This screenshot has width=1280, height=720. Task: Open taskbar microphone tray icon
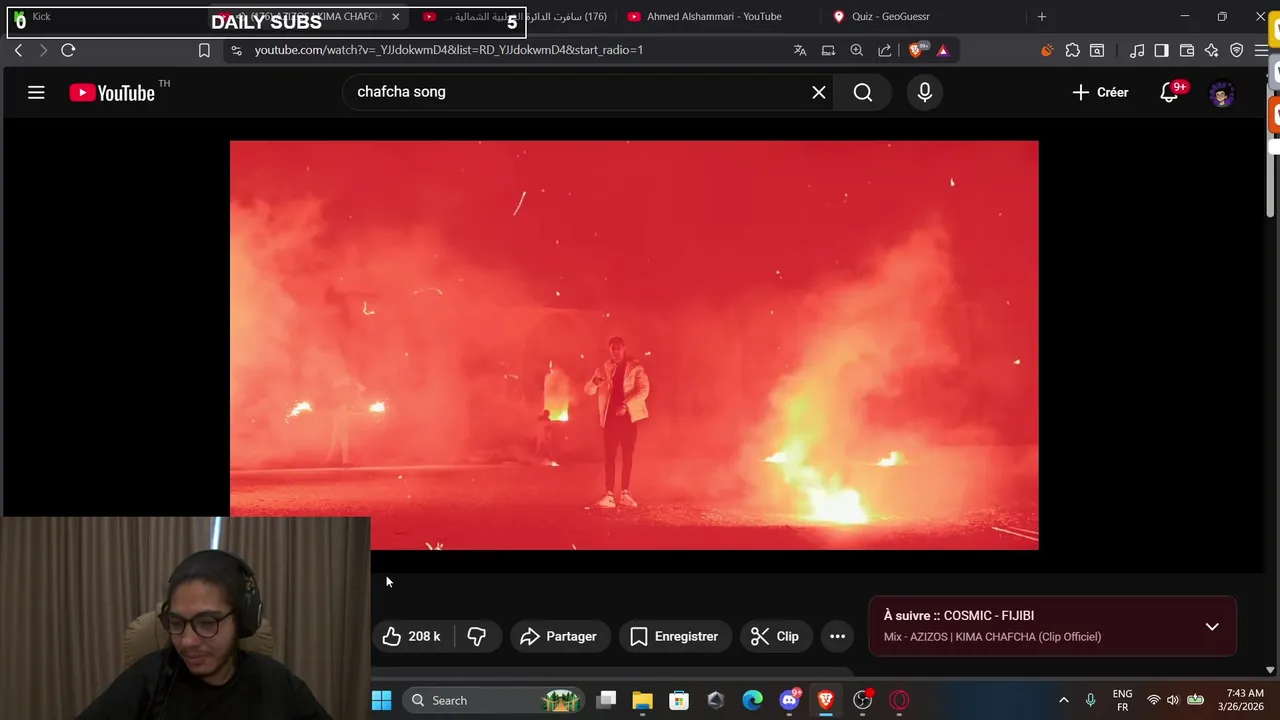pos(1090,700)
